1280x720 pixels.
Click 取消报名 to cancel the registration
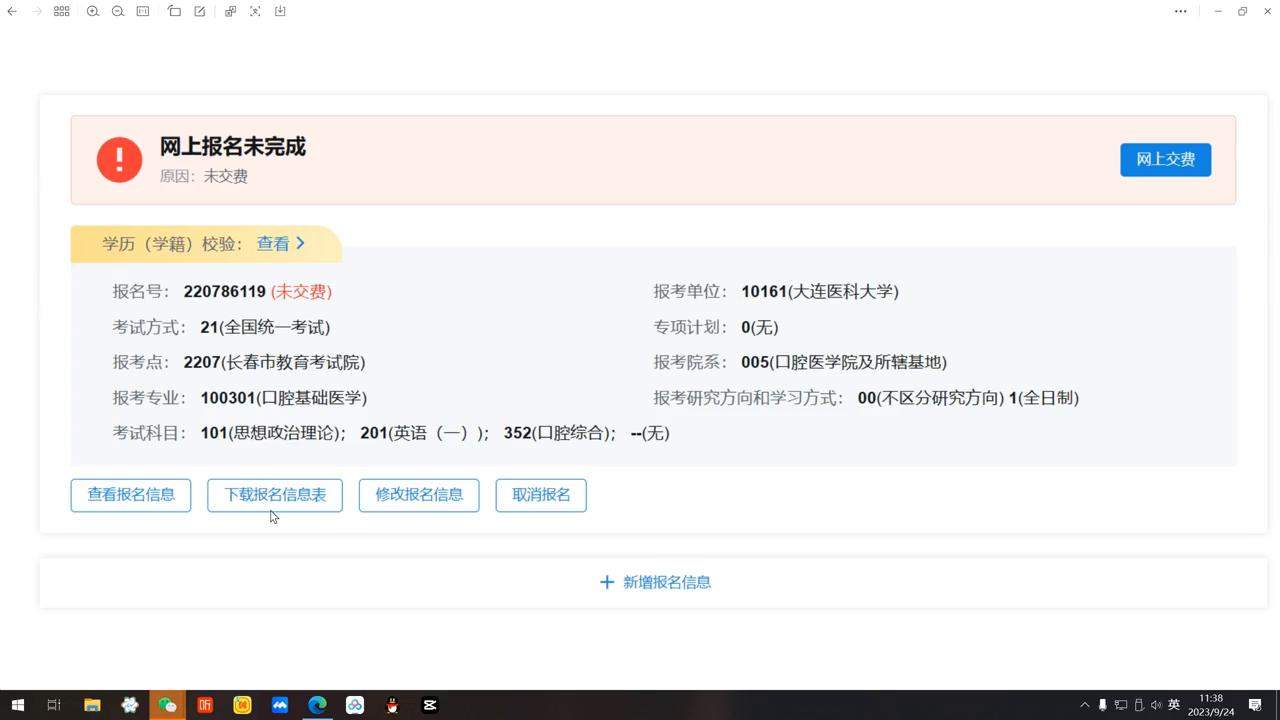pos(540,495)
